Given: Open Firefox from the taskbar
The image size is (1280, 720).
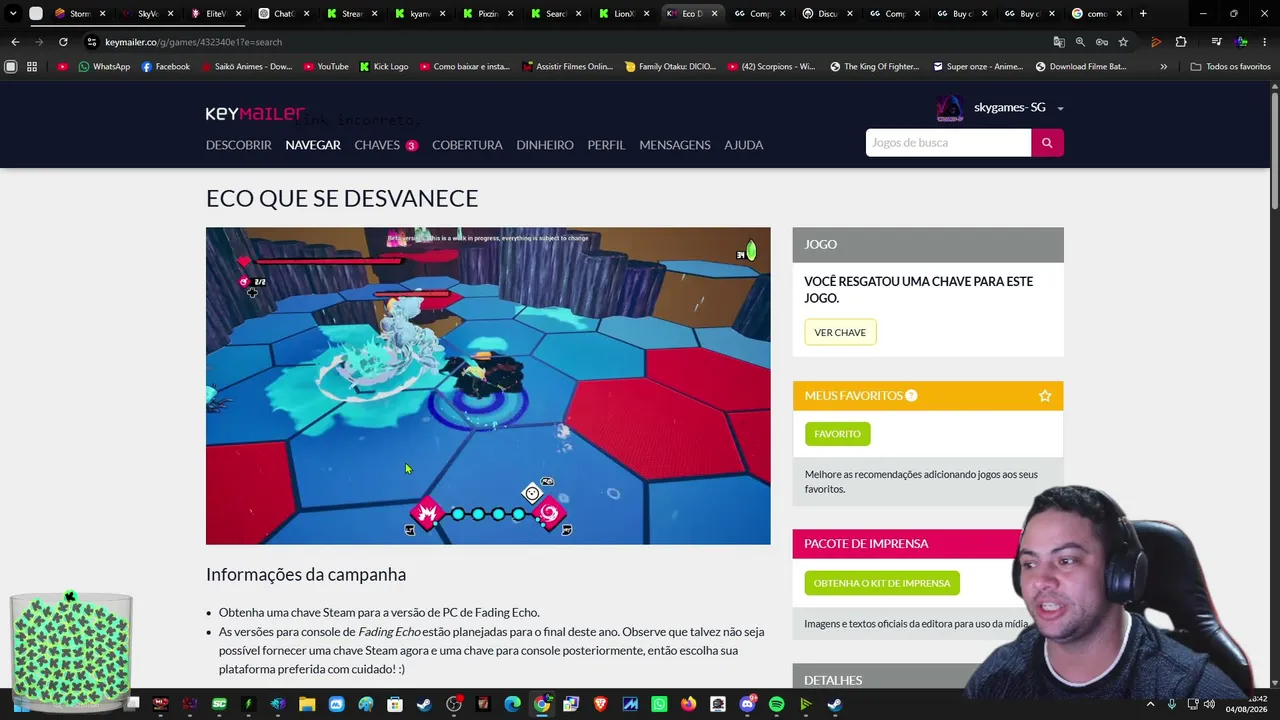Looking at the screenshot, I should [x=689, y=704].
